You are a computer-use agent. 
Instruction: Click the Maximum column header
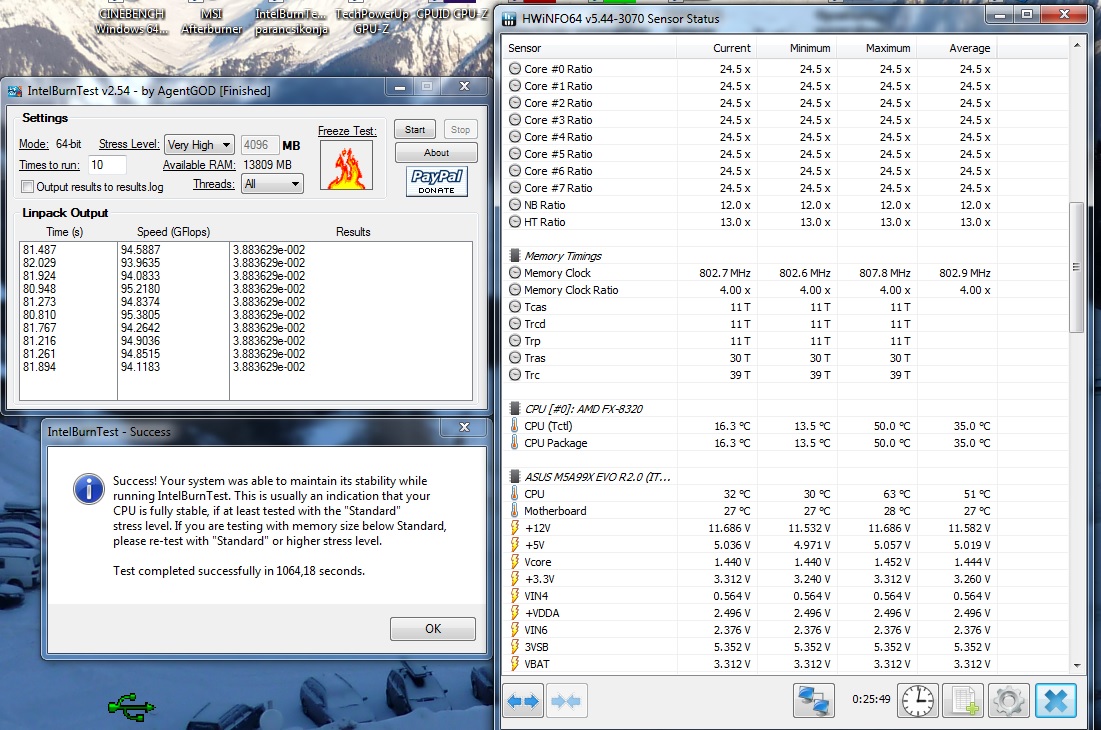[x=877, y=48]
